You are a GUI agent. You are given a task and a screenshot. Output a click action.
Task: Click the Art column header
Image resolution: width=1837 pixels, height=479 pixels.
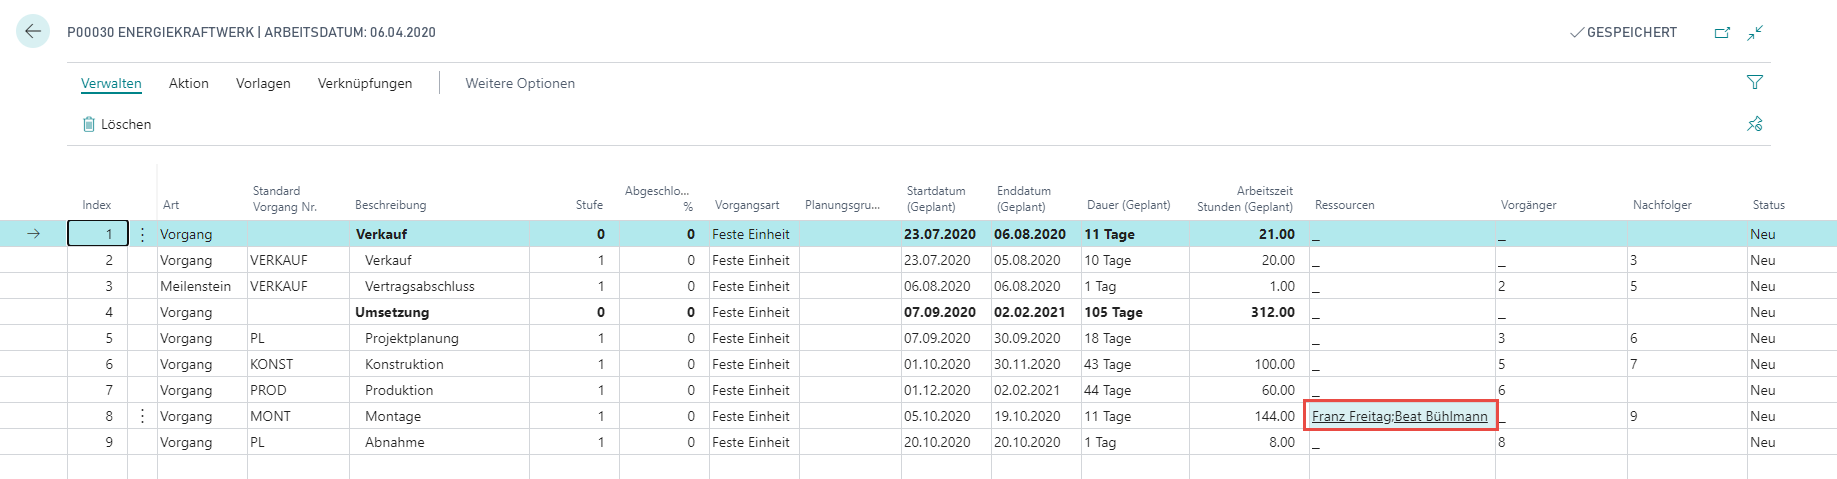tap(171, 205)
